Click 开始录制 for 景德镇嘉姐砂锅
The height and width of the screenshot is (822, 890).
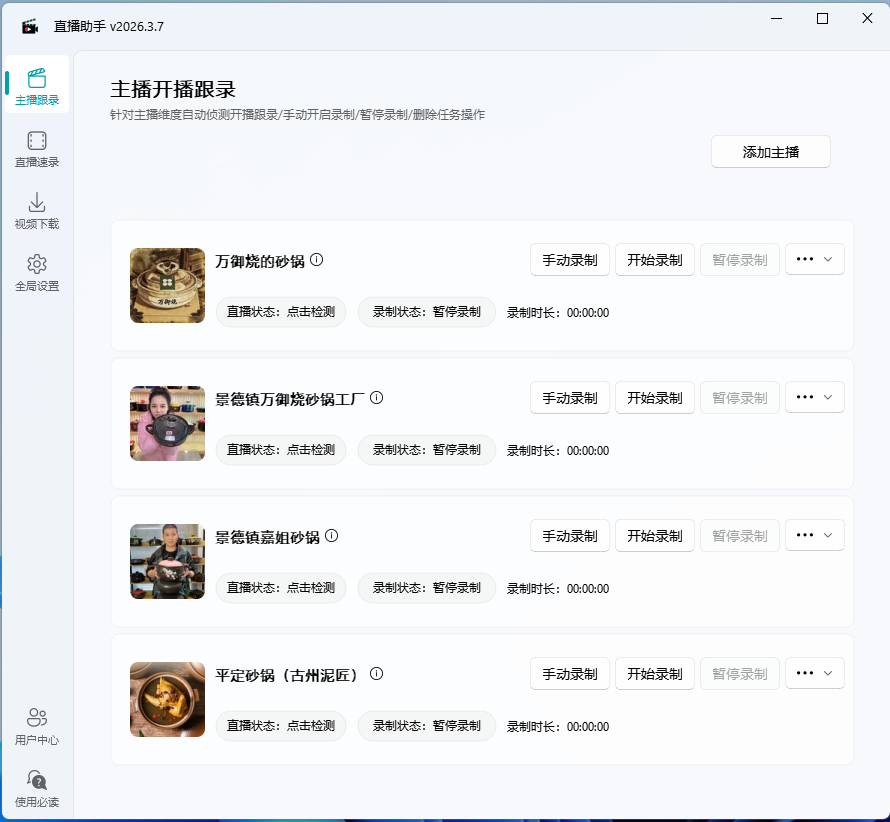click(654, 535)
